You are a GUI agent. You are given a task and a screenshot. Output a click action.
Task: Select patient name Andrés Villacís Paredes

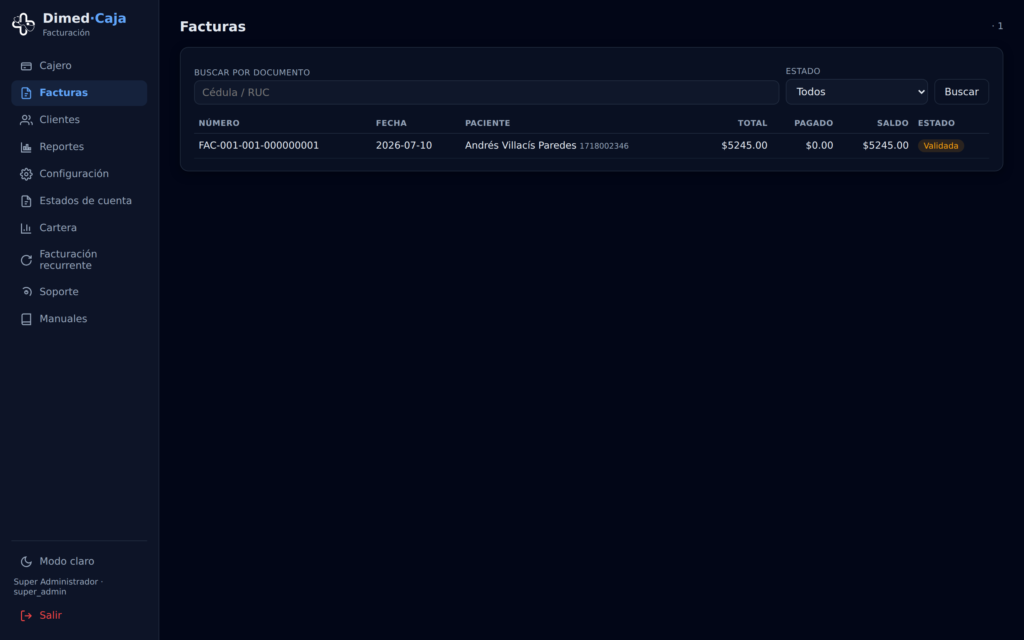(x=520, y=145)
